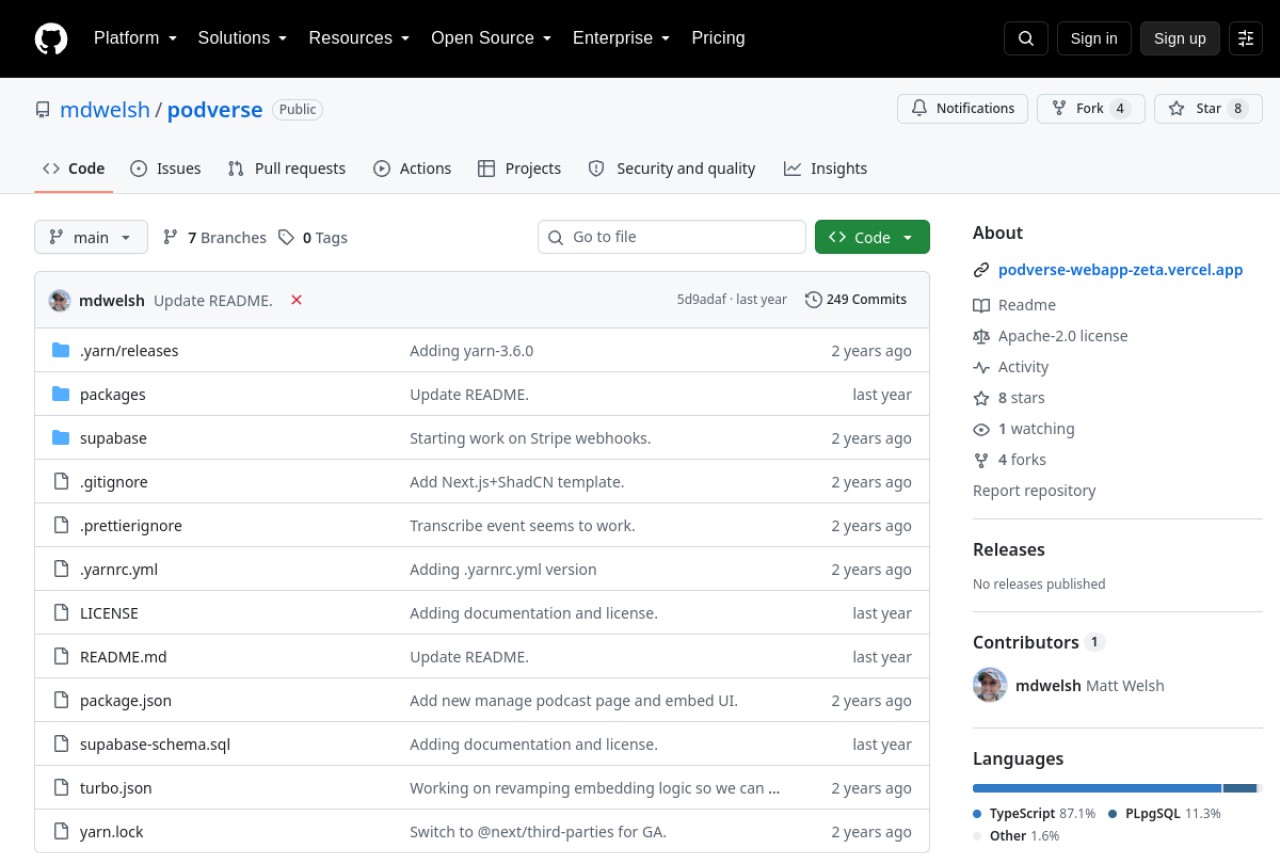View the 7 Branches link
This screenshot has width=1280, height=853.
[215, 238]
